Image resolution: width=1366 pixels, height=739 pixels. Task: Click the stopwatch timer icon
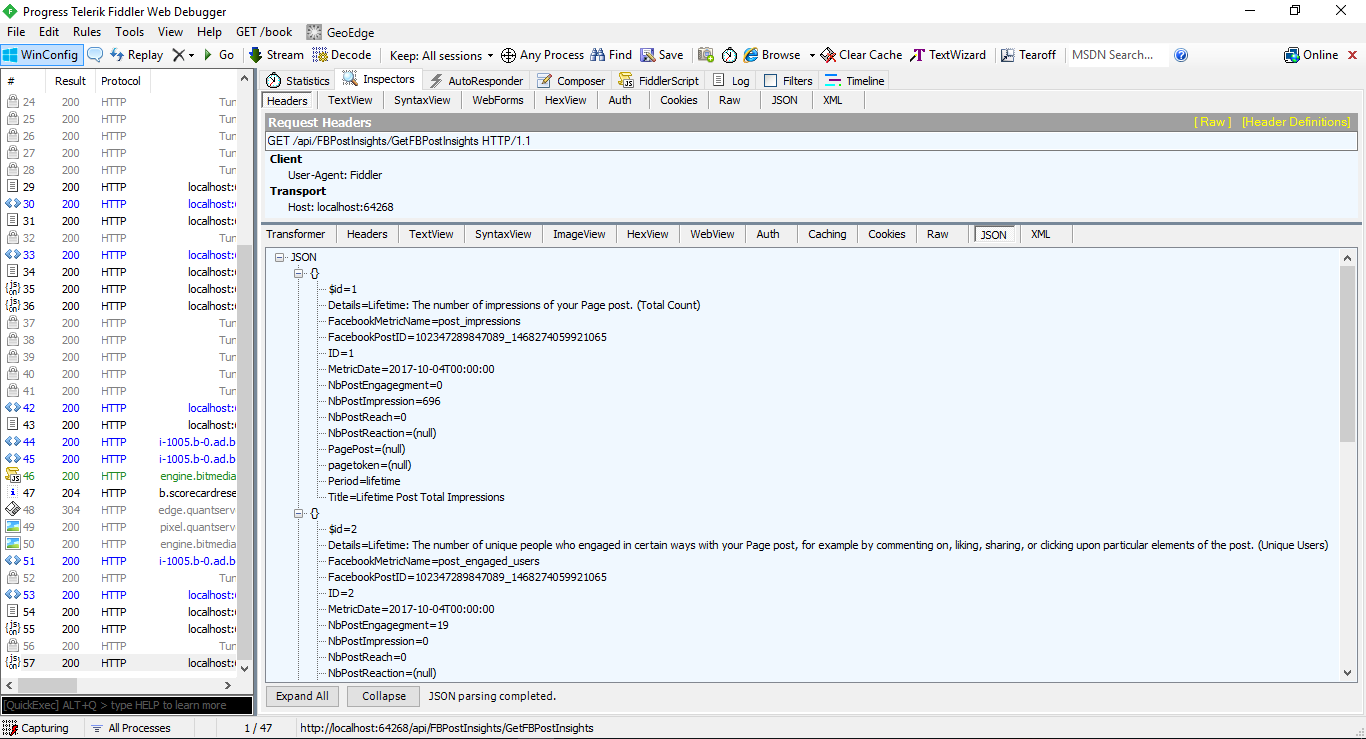click(x=729, y=55)
